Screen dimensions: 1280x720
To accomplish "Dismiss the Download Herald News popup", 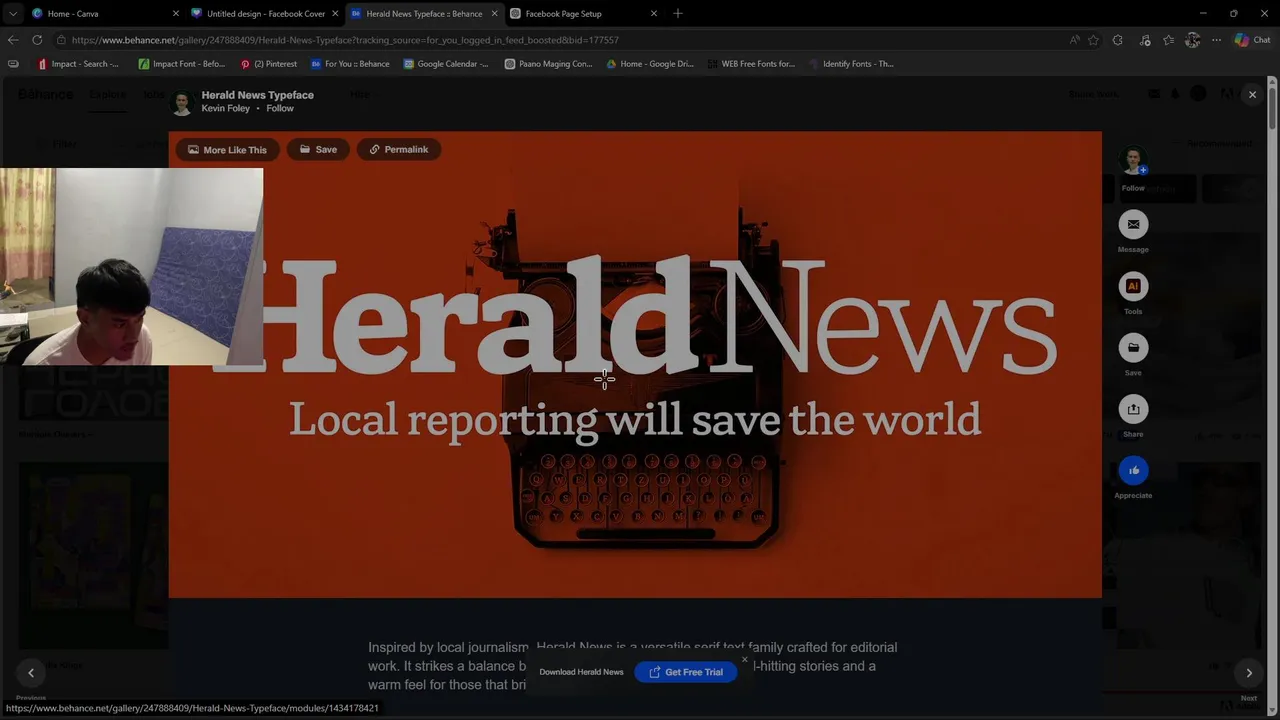I will pos(744,660).
